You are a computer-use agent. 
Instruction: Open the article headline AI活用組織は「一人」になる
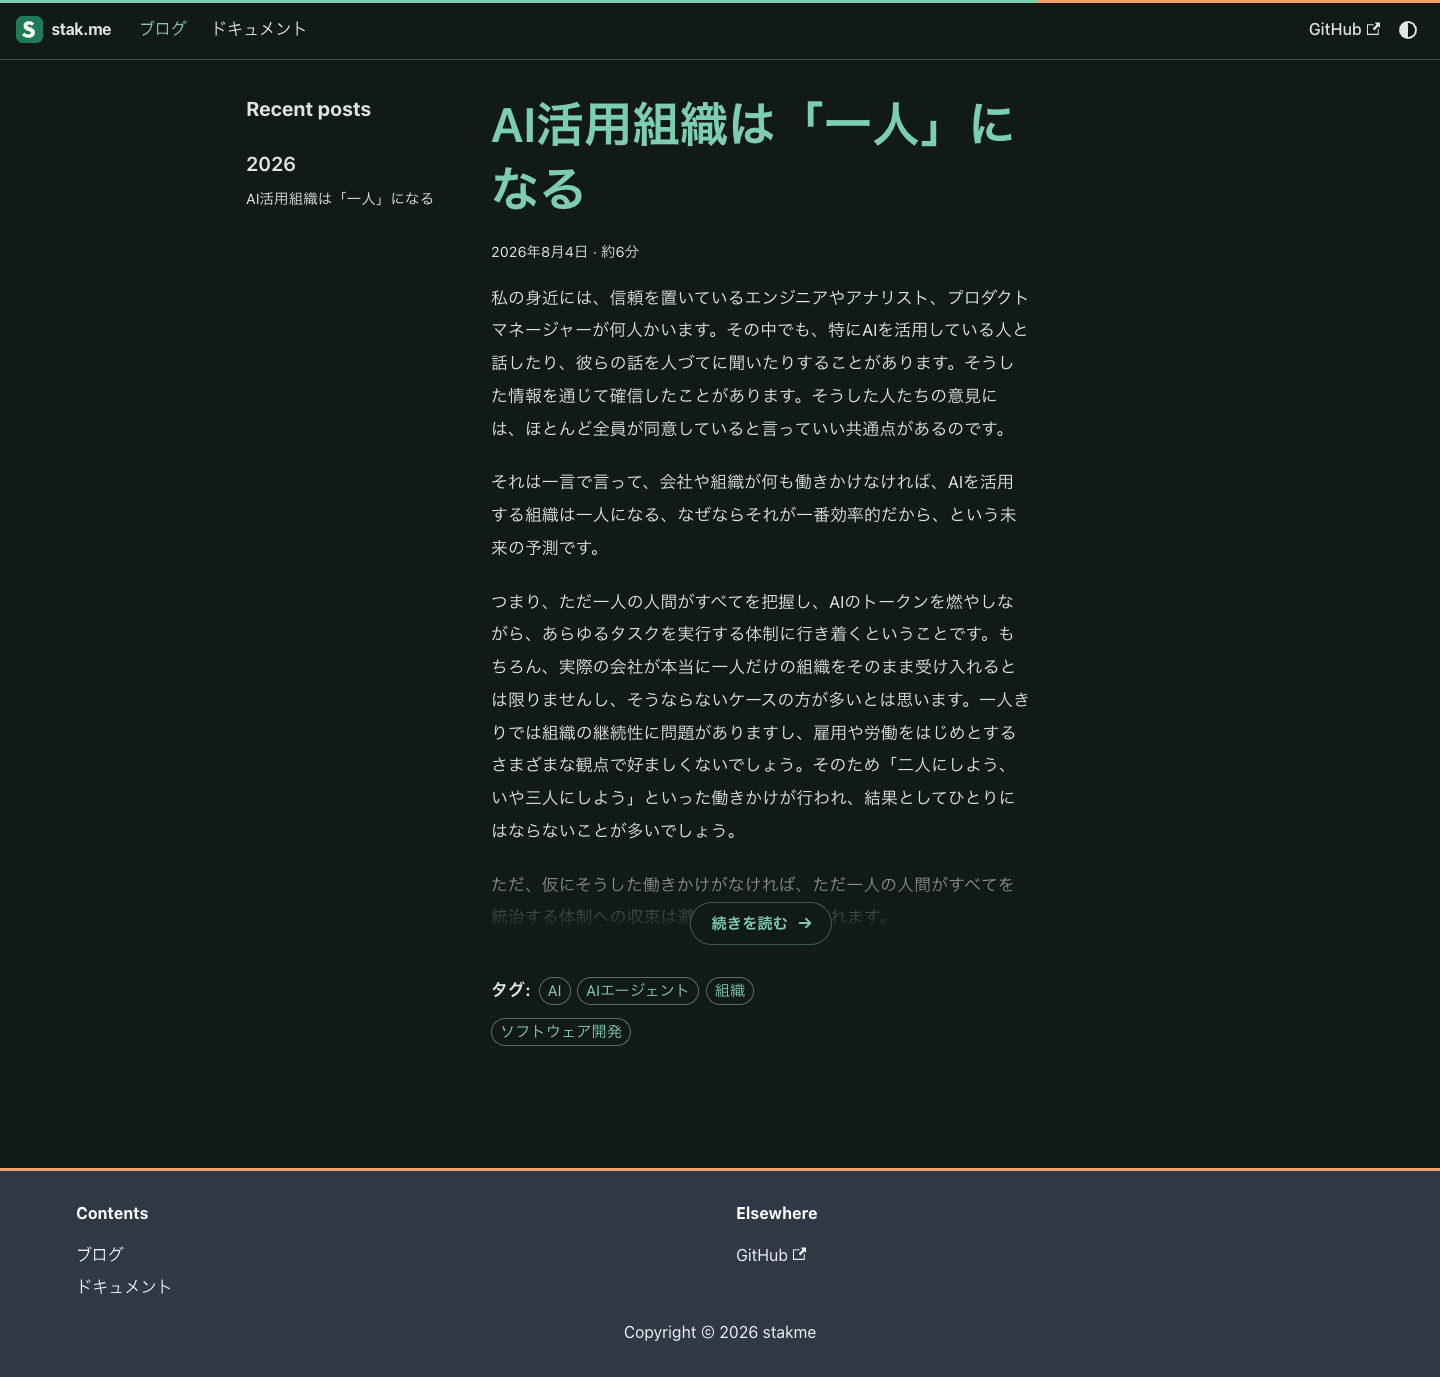[x=752, y=156]
